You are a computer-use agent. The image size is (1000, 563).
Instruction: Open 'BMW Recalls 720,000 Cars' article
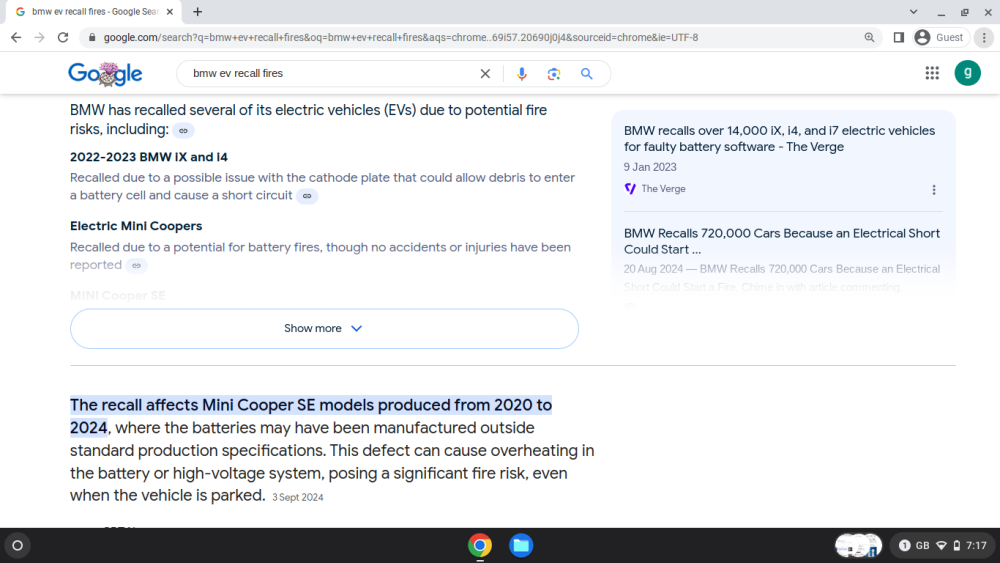(x=782, y=241)
